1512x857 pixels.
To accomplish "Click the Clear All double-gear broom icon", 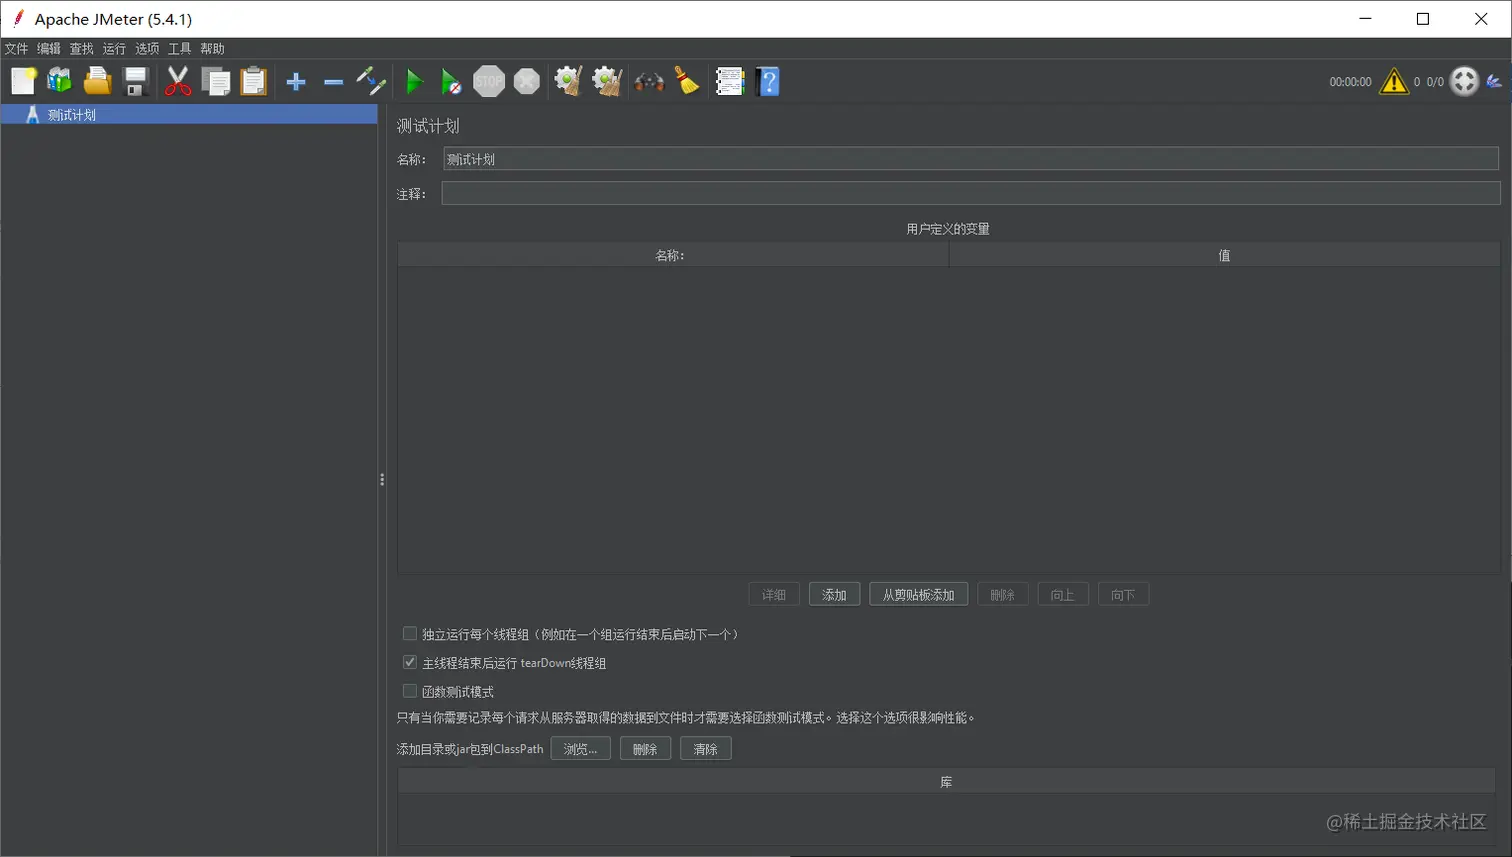I will click(607, 81).
